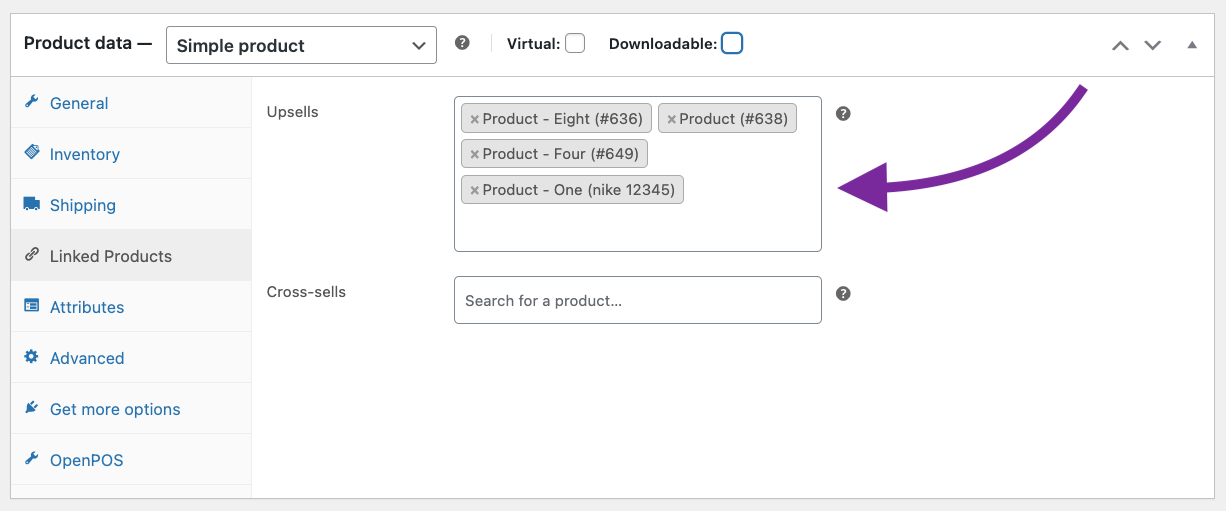The image size is (1226, 511).
Task: Open the Attributes tab
Action: (87, 307)
